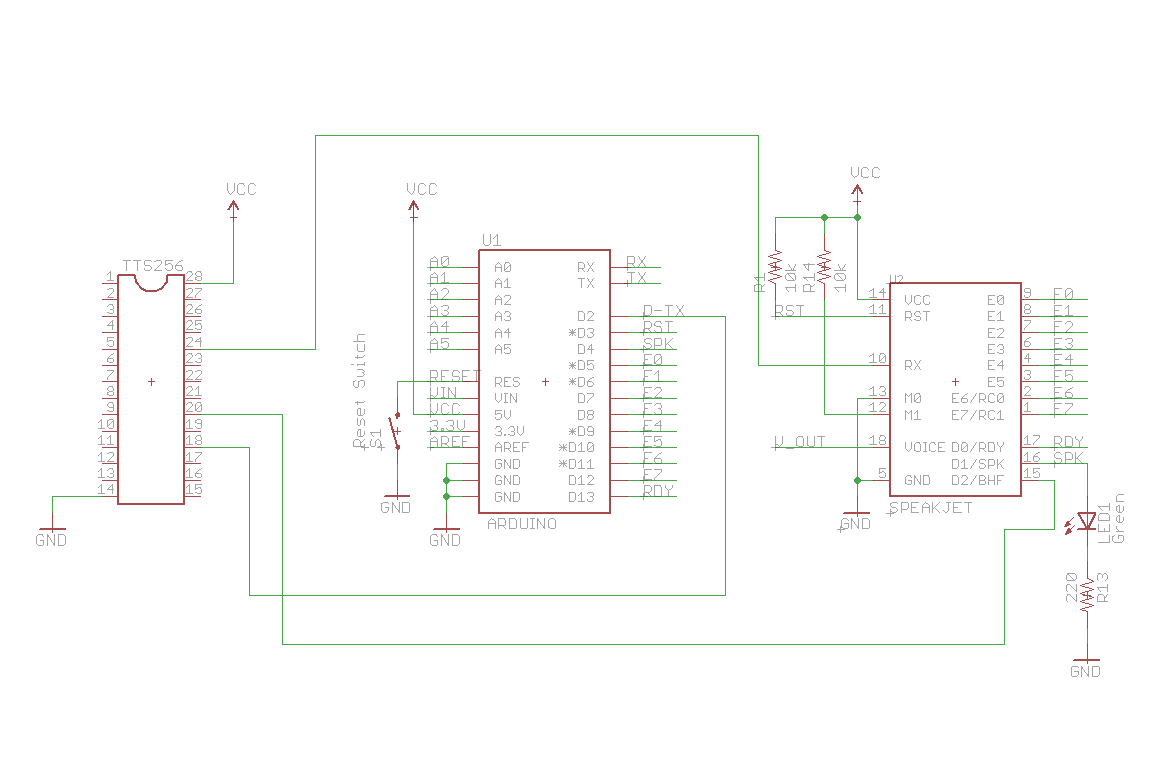Click pin number 10 on SpeakJet RX

tap(877, 359)
